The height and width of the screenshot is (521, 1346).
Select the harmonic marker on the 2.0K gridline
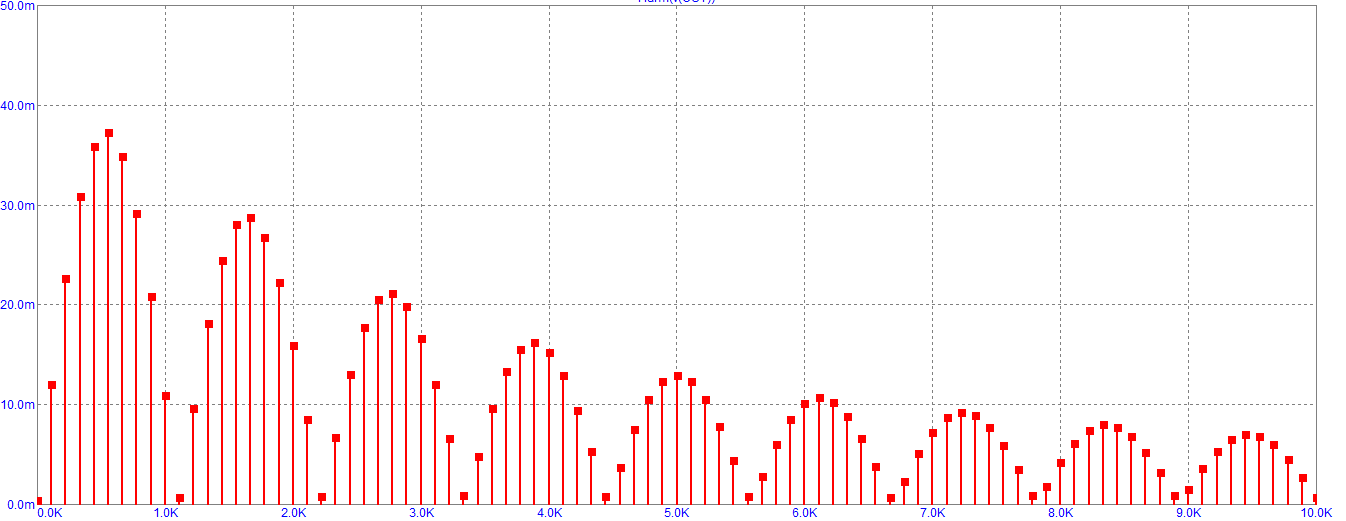tap(294, 346)
